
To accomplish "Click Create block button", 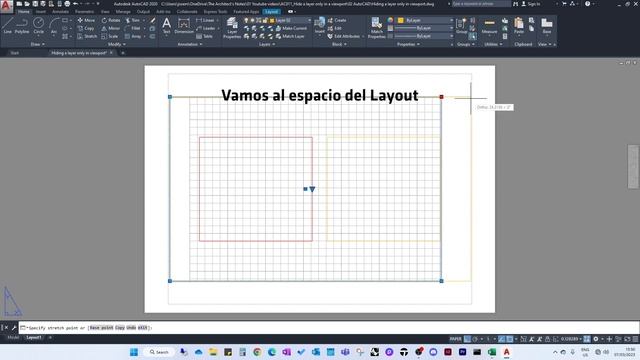I will 337,20.
